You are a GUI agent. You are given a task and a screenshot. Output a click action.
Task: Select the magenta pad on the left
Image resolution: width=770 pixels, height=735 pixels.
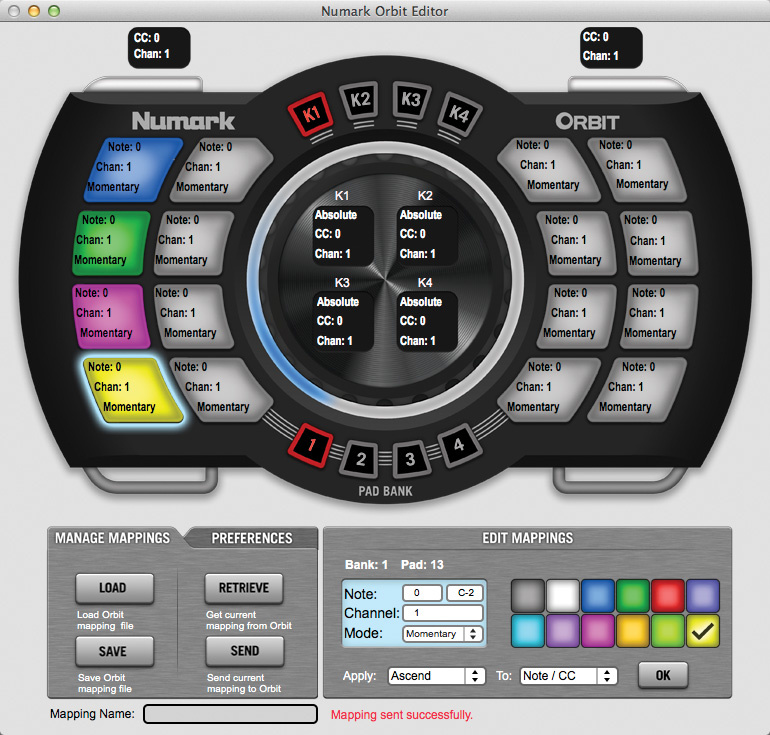tap(110, 316)
